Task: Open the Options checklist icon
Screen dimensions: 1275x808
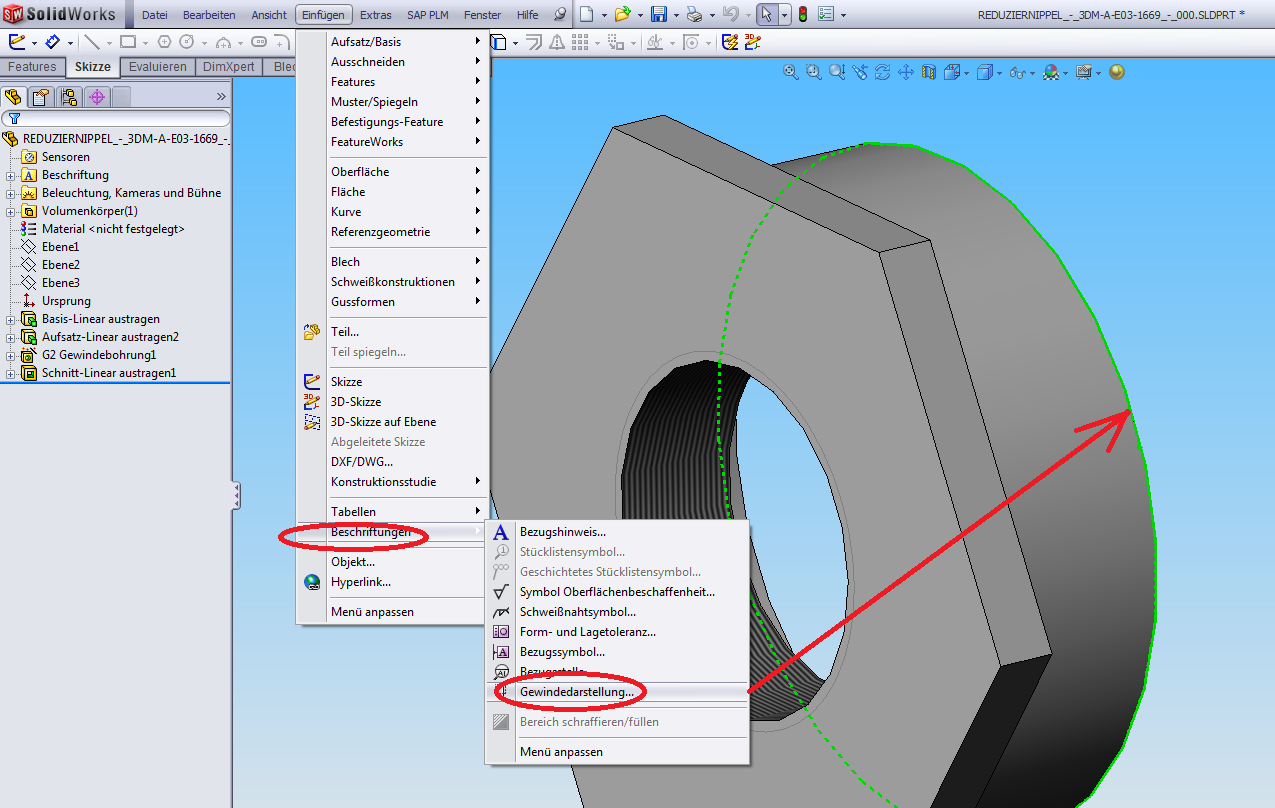Action: tap(826, 15)
